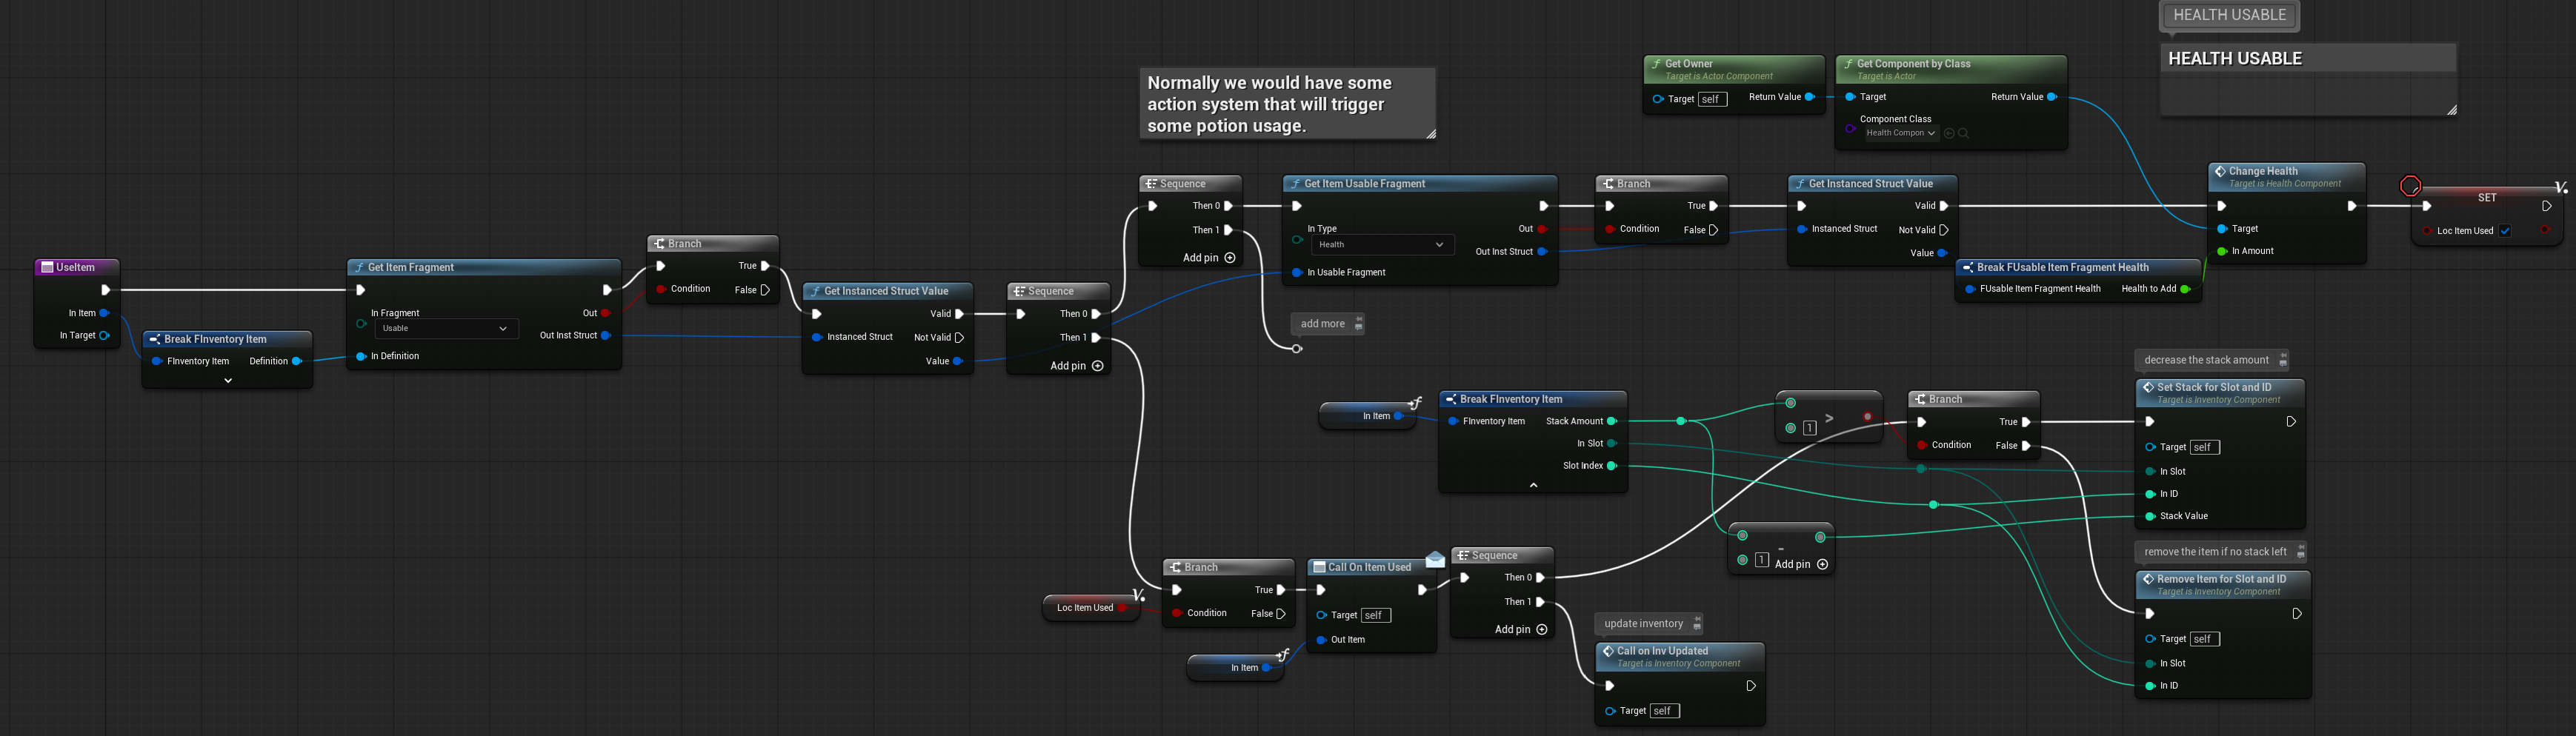Click the envelope icon on Call On Item Used
This screenshot has width=2576, height=736.
click(1435, 560)
